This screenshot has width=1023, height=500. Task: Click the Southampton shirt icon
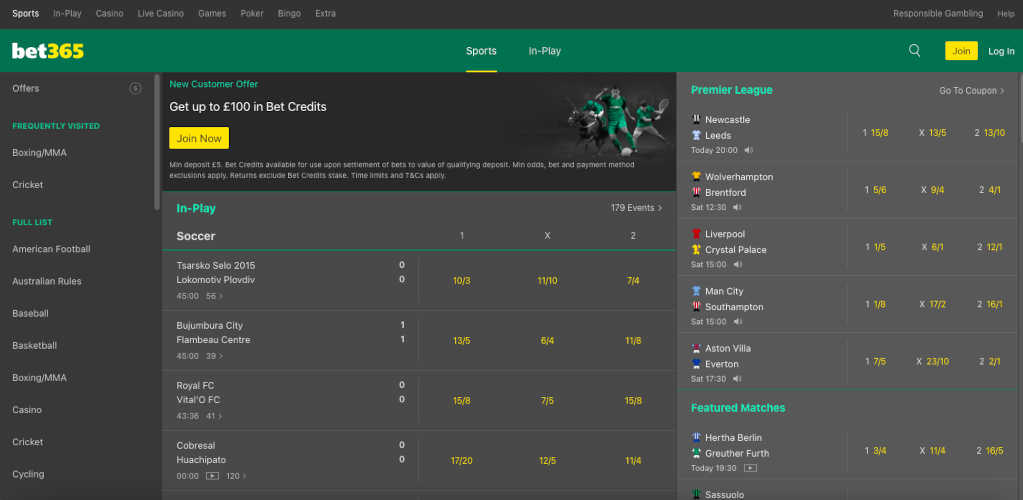pos(696,306)
